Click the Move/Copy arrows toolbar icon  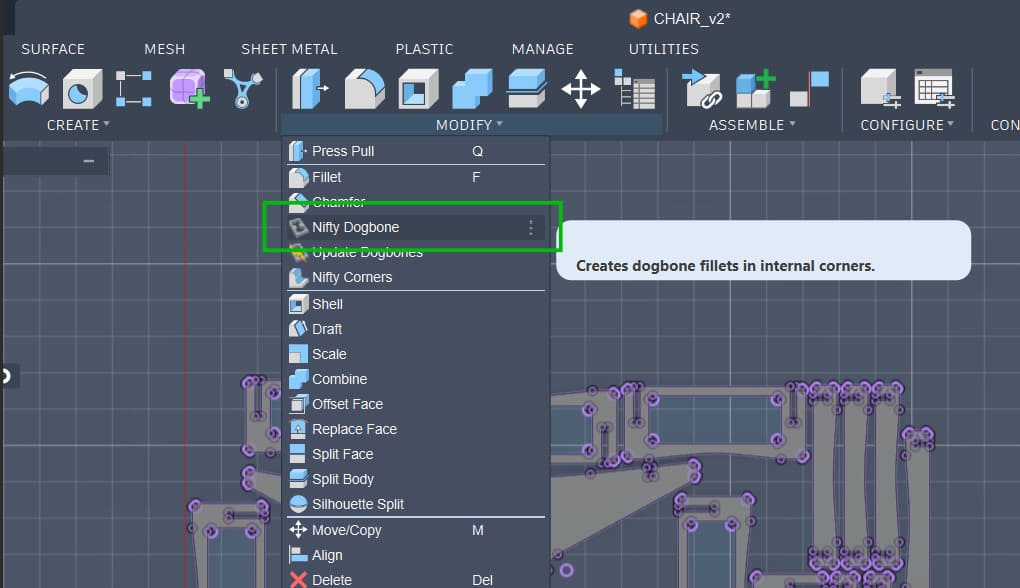point(580,88)
